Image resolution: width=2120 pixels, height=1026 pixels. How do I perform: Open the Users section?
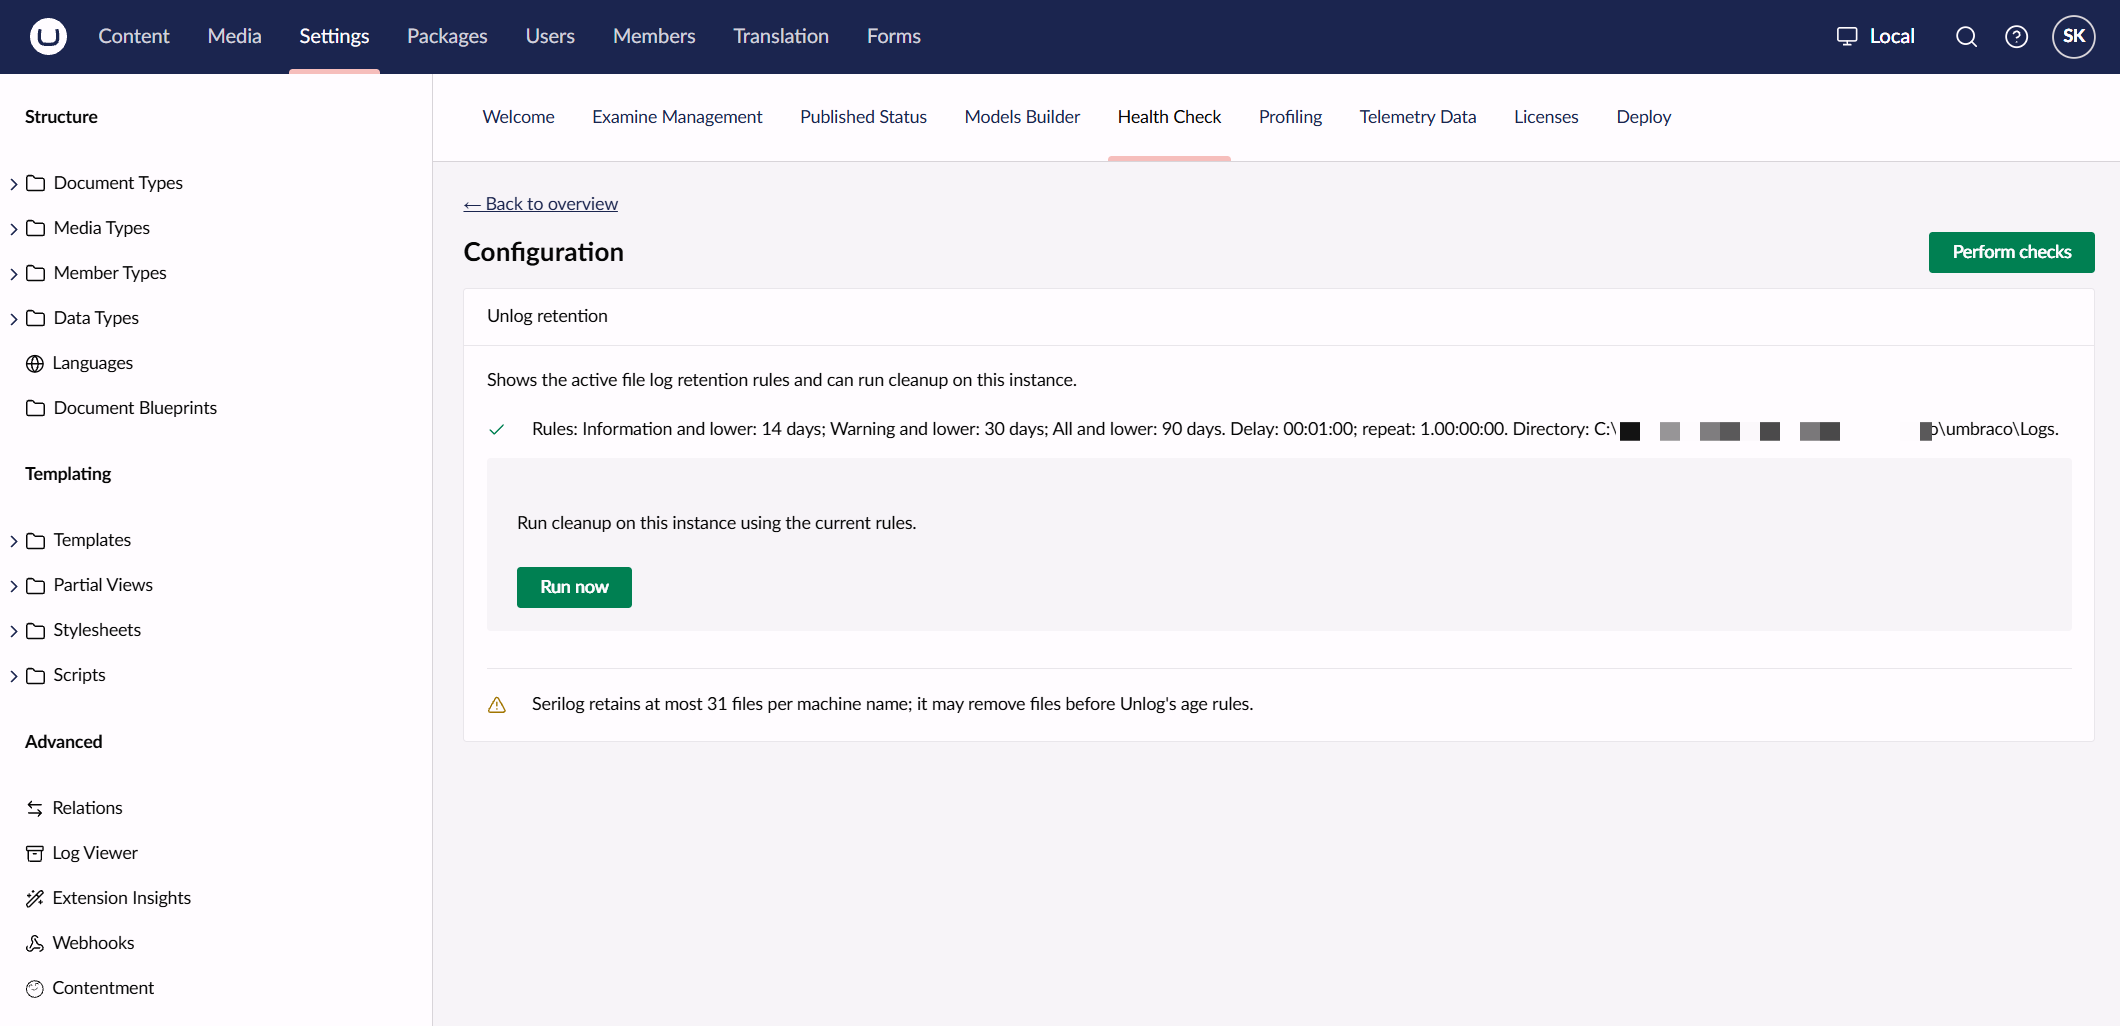coord(550,36)
